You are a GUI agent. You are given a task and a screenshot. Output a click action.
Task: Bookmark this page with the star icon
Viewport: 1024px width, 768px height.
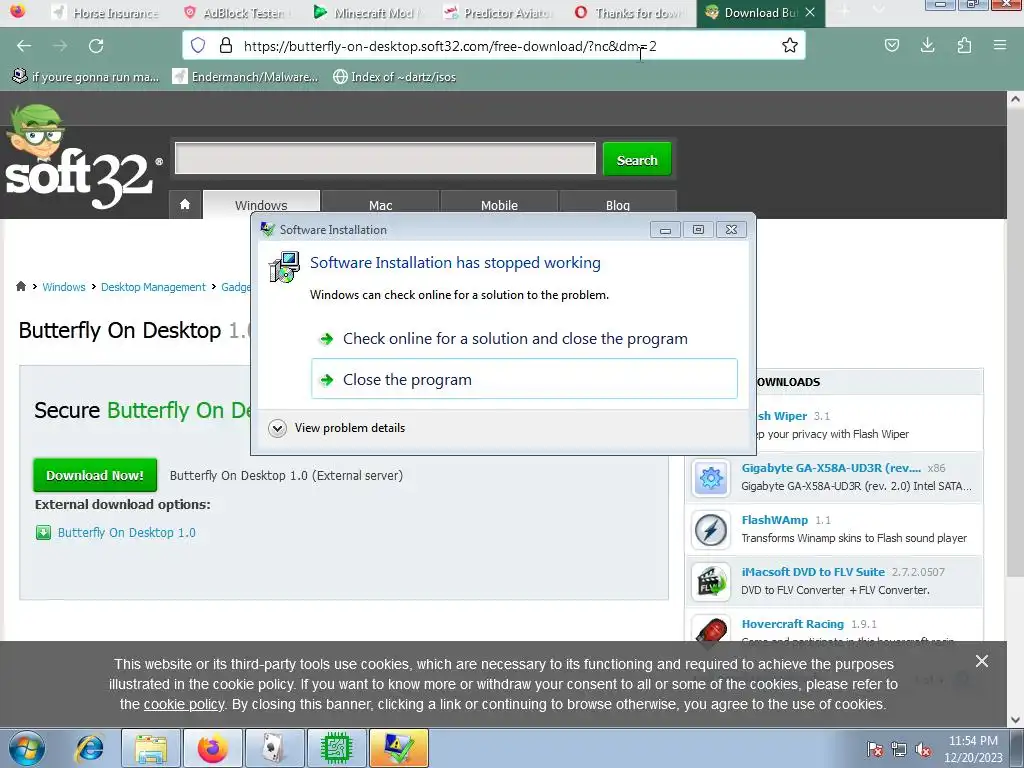(790, 45)
